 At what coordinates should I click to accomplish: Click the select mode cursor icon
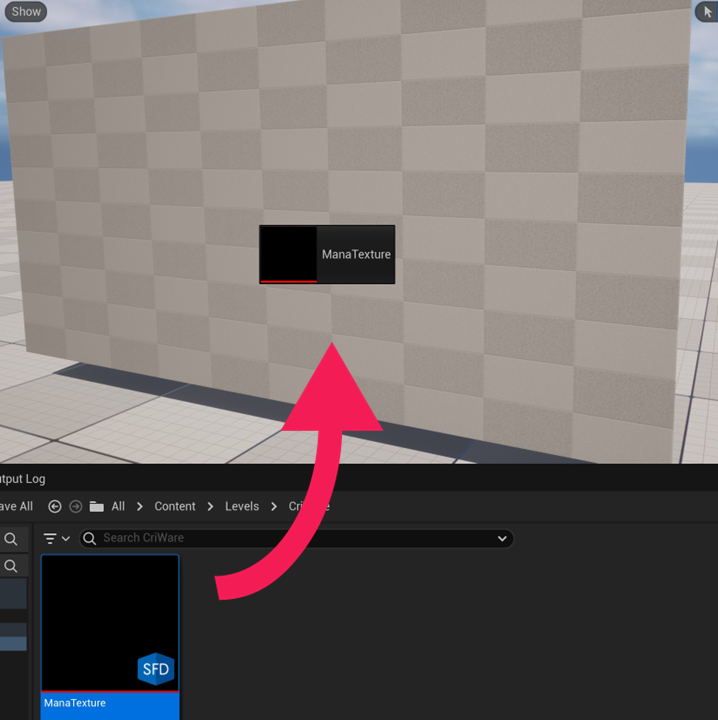click(x=705, y=12)
